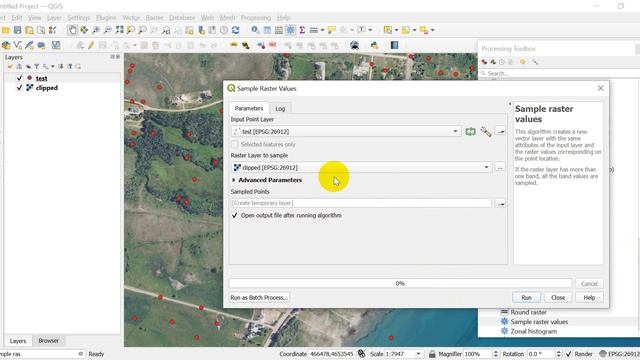640x360 pixels.
Task: Click the Map Tips speech bubble icon
Action: pyautogui.click(x=331, y=30)
